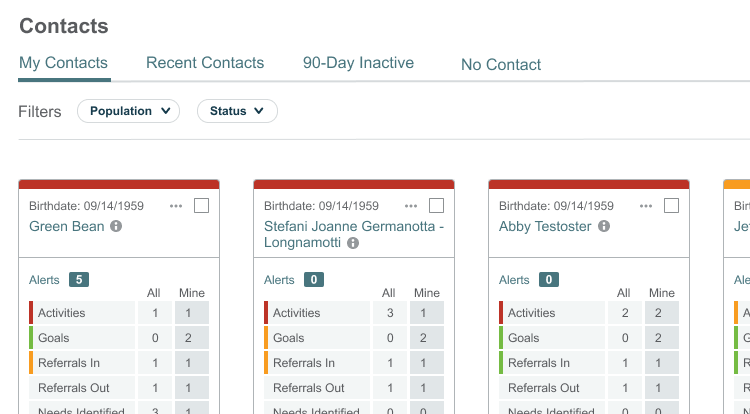Select Goals row on Abby Testoster card
Viewport: 750px width, 414px height.
589,338
